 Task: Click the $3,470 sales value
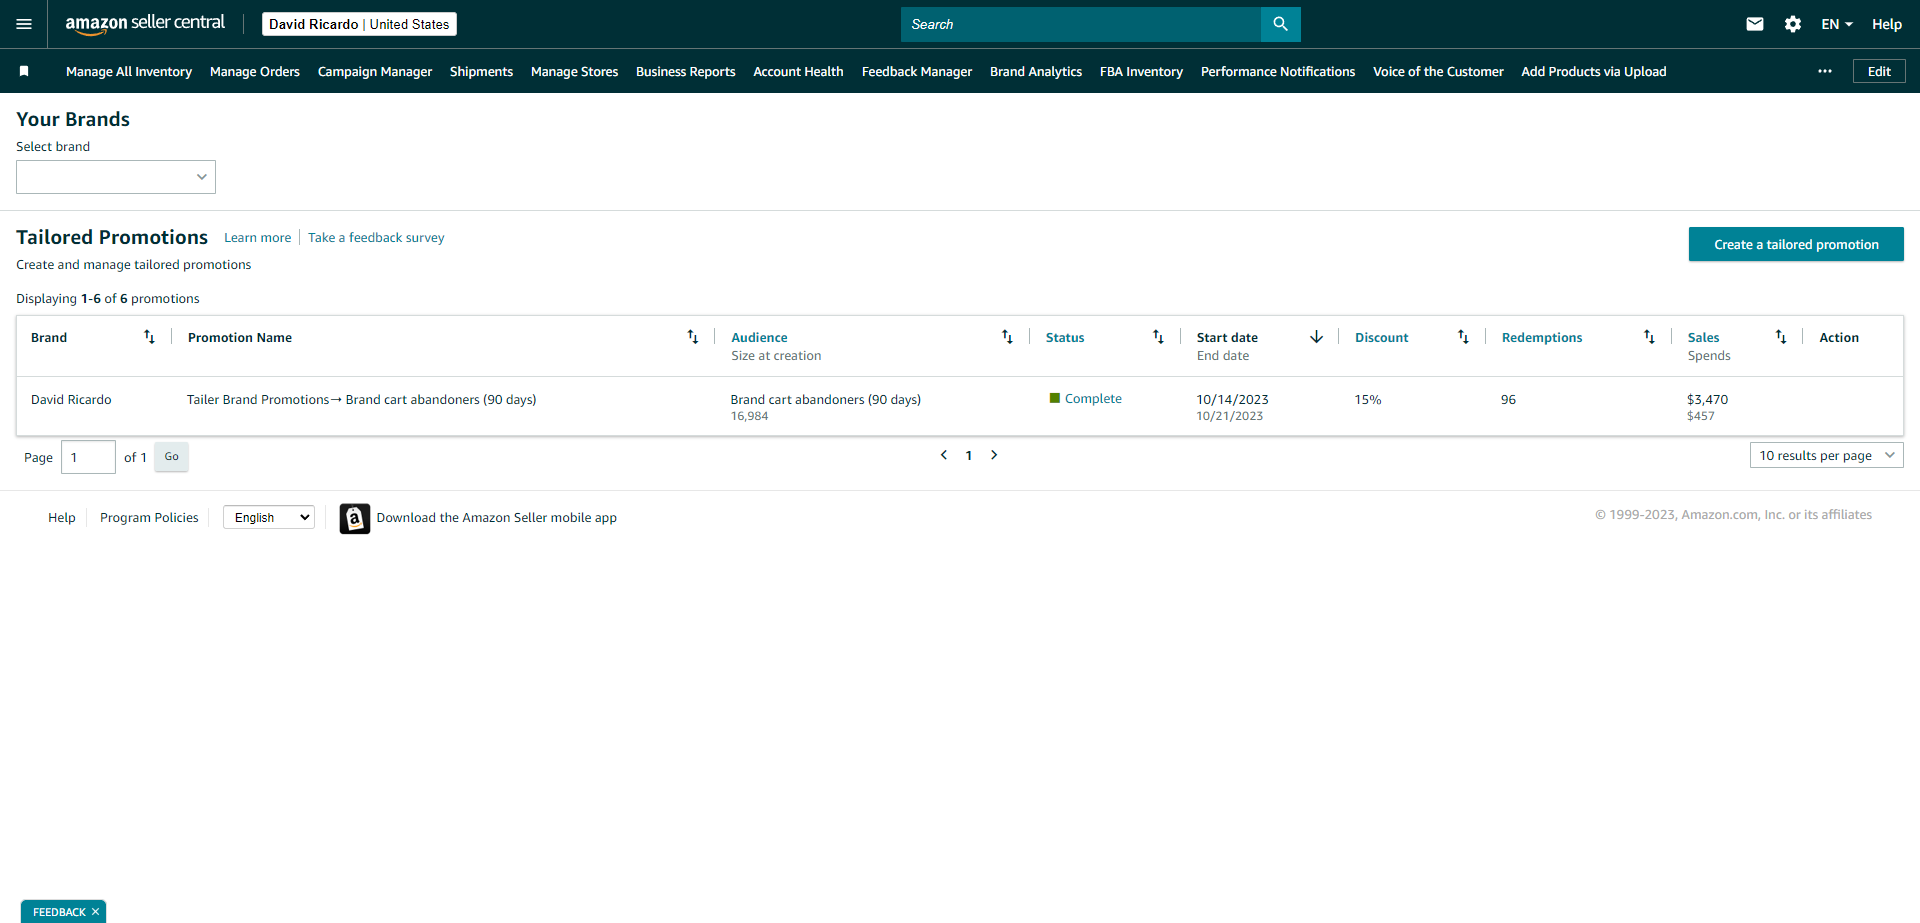pos(1708,399)
